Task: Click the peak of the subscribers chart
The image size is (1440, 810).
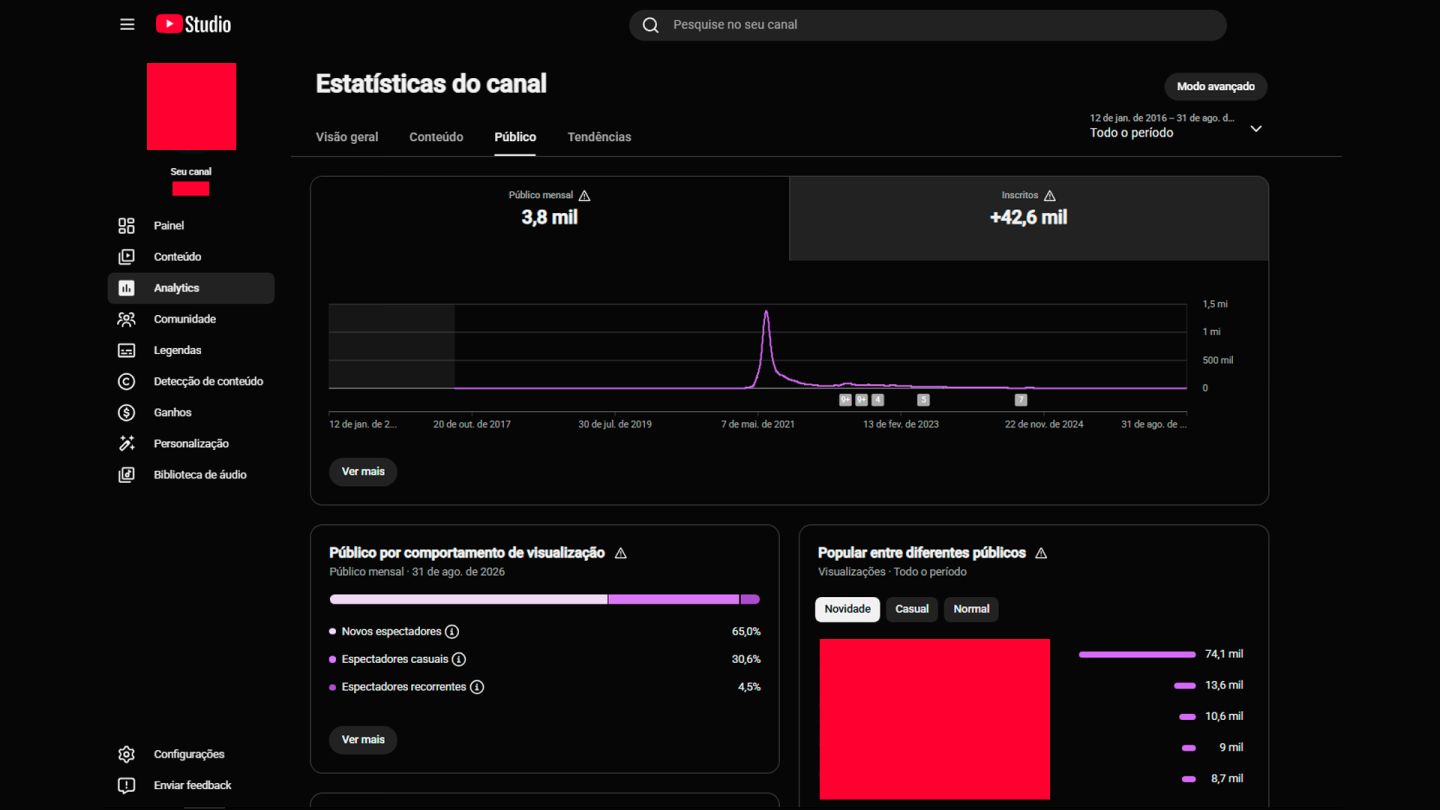Action: pos(767,313)
